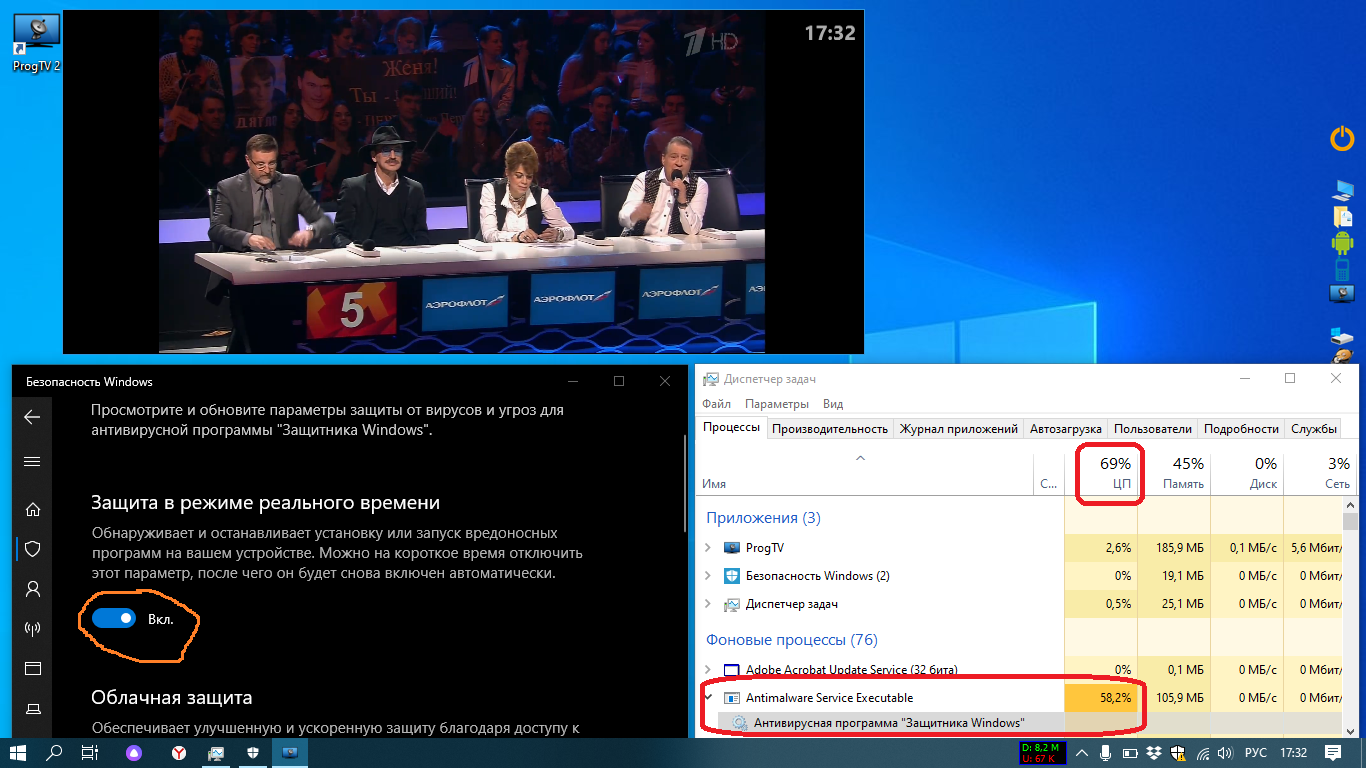
Task: Open app and browser control sidebar icon
Action: [32, 668]
